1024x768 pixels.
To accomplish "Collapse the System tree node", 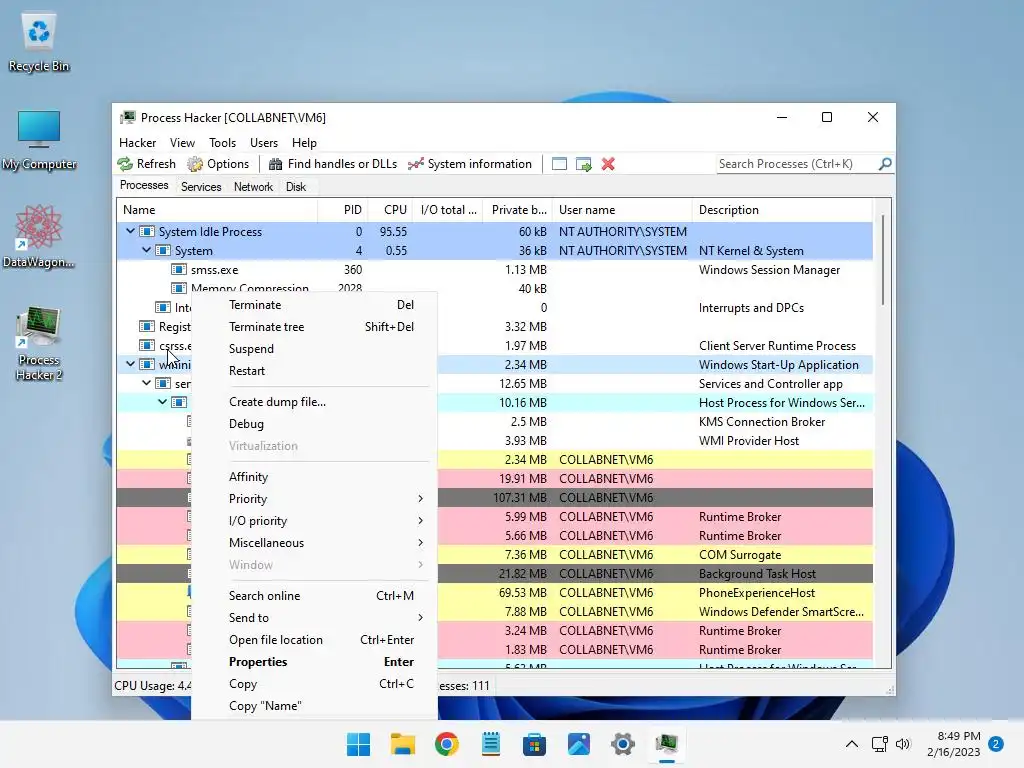I will click(146, 250).
